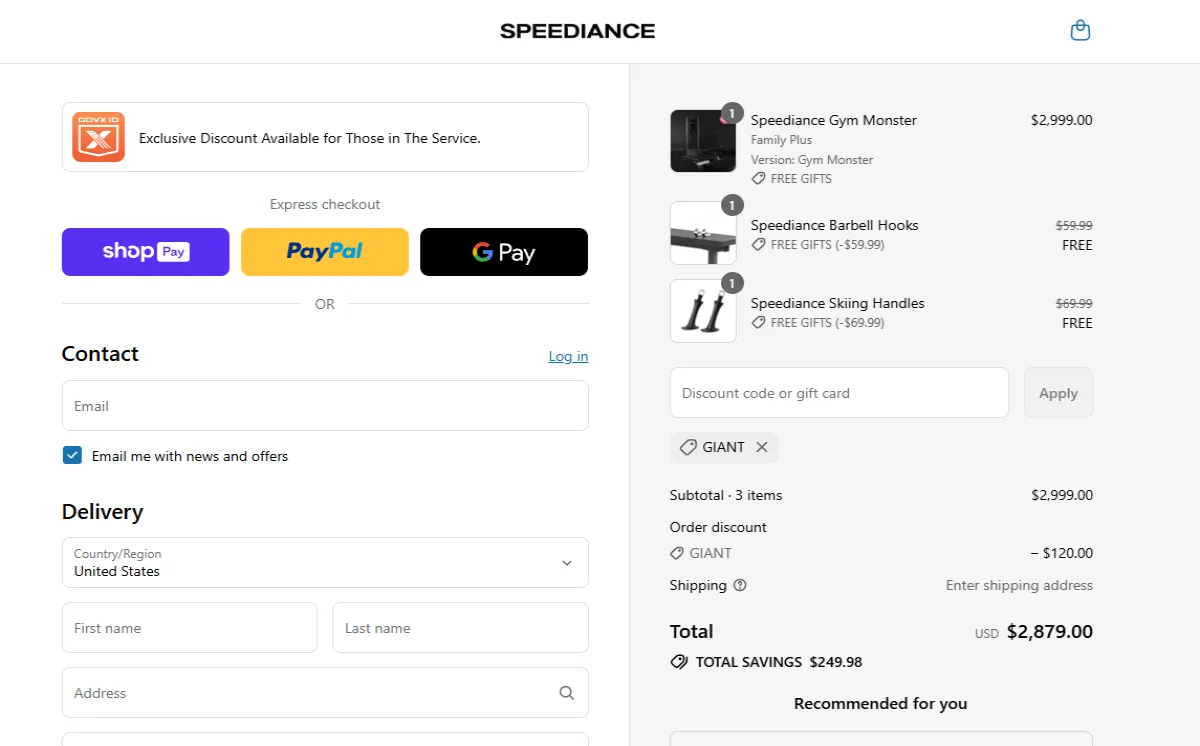Click the GOVX ID discount logo
1200x746 pixels.
point(98,137)
